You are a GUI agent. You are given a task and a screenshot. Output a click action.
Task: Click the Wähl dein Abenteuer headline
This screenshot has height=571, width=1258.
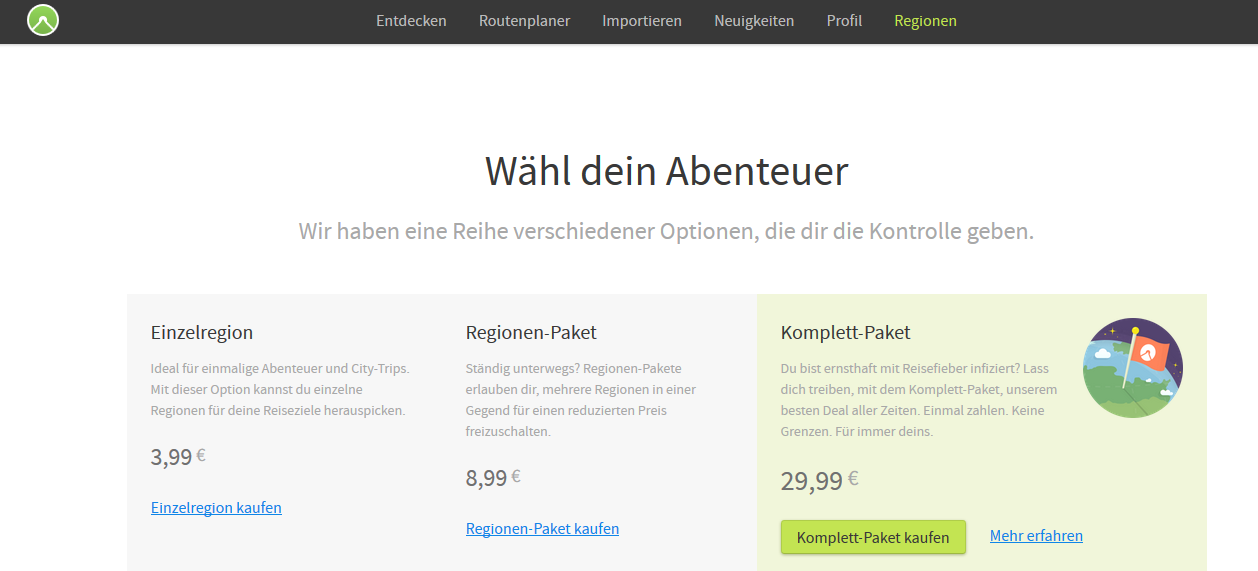tap(666, 171)
